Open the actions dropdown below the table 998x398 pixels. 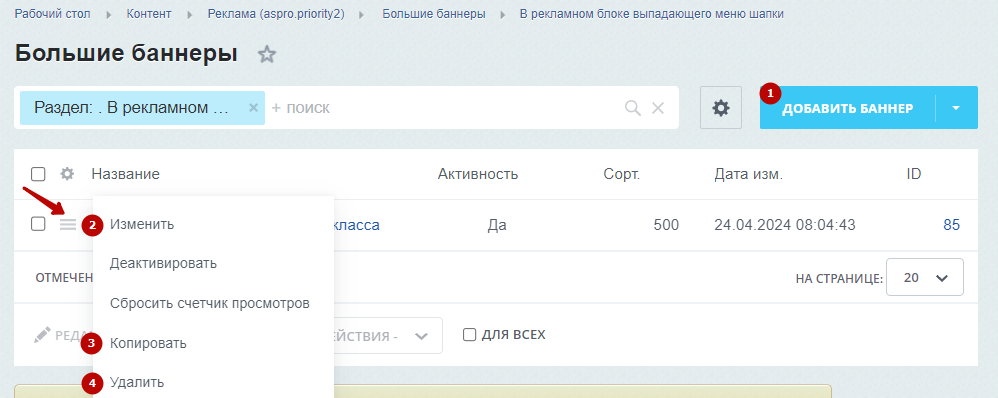[x=388, y=336]
